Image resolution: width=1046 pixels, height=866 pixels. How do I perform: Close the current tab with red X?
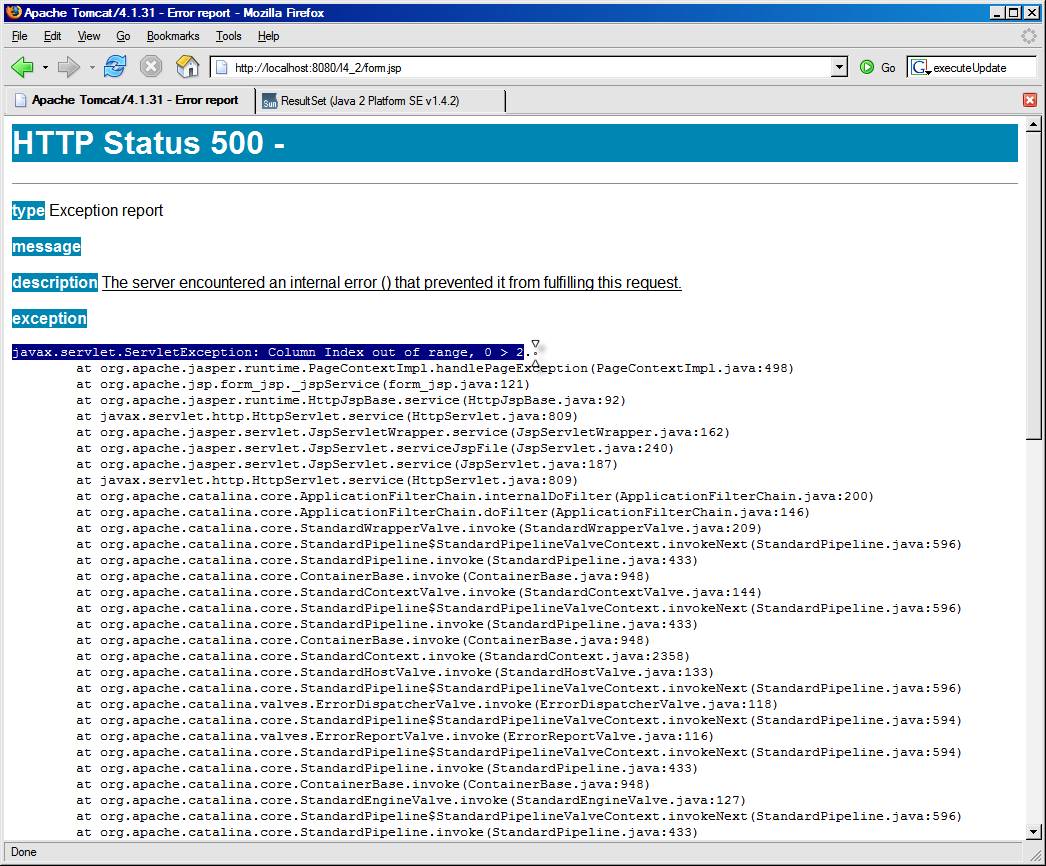[x=1030, y=100]
